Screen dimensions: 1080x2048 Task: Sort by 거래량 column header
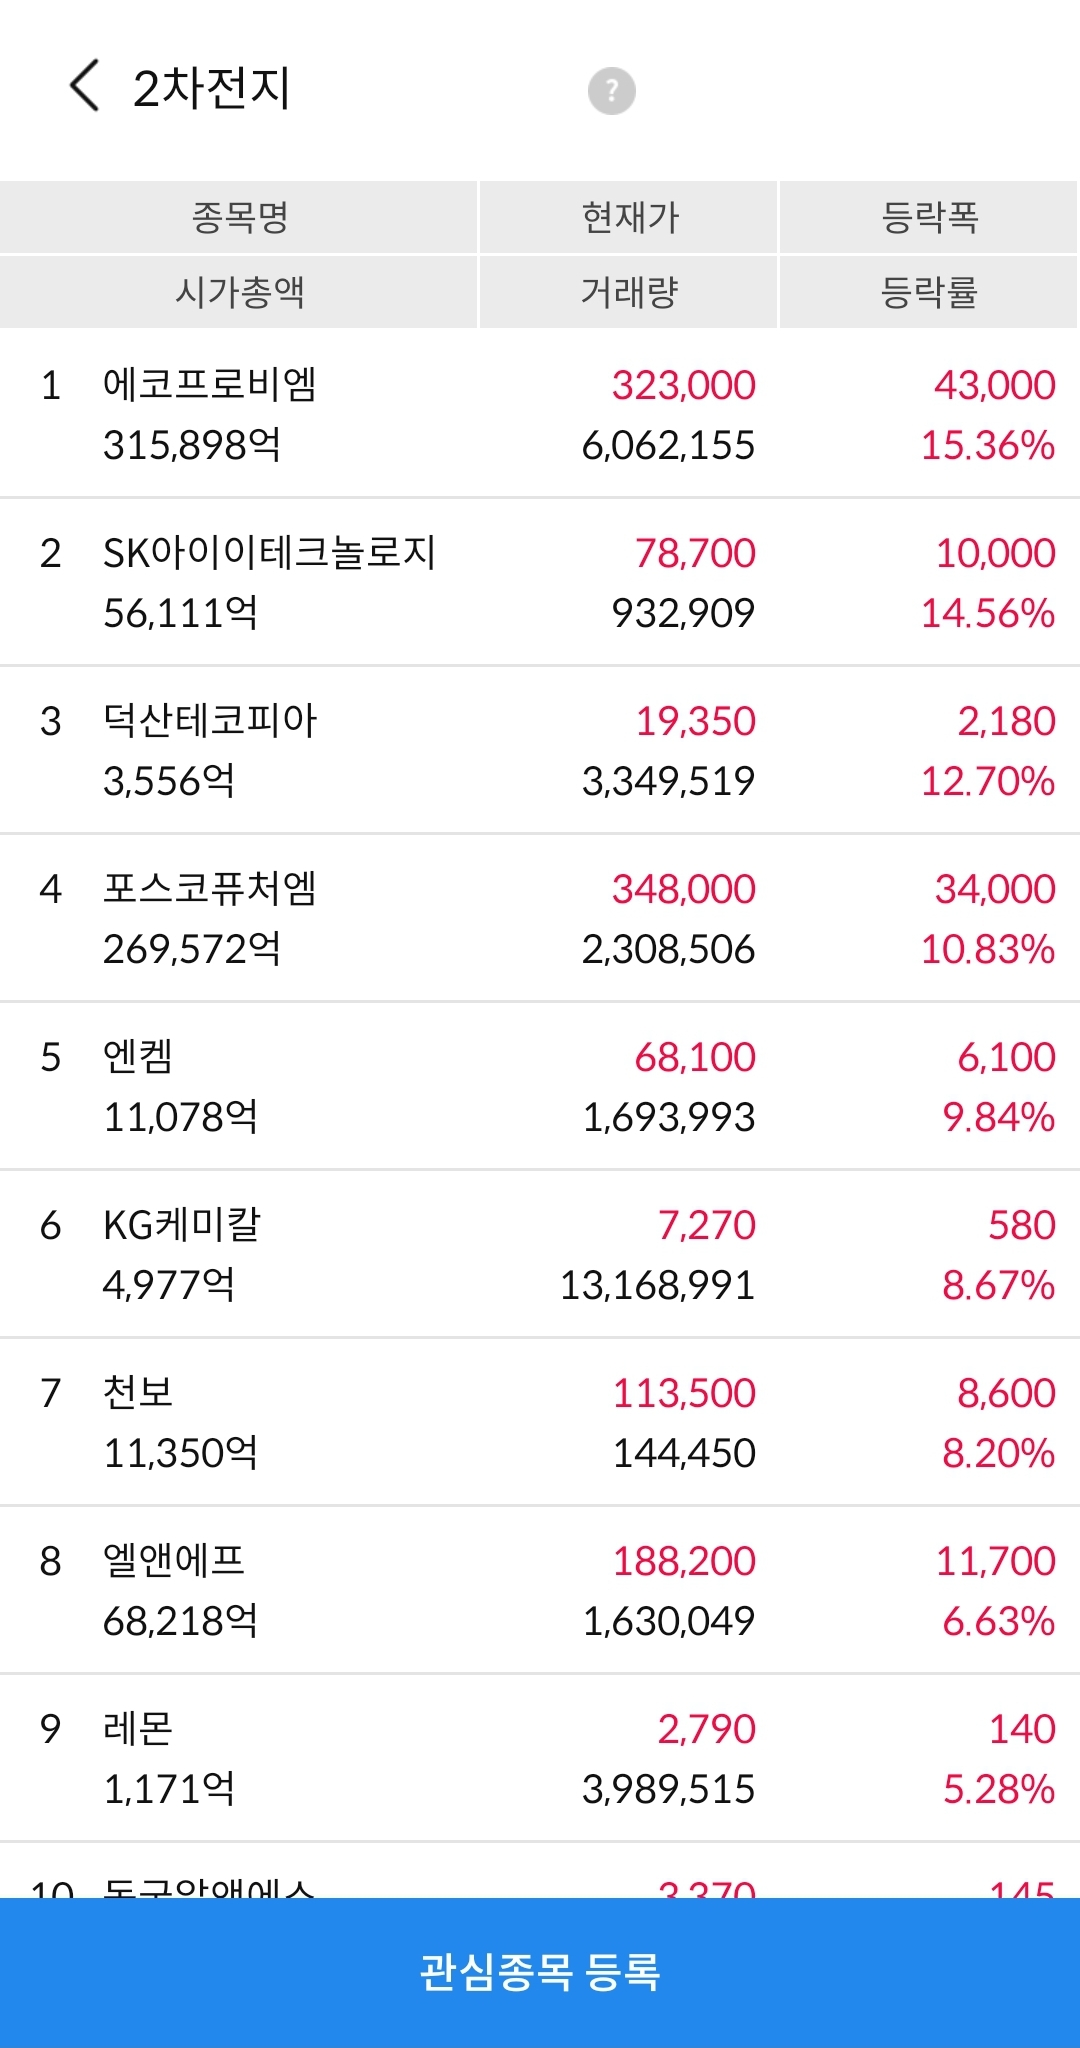tap(629, 292)
